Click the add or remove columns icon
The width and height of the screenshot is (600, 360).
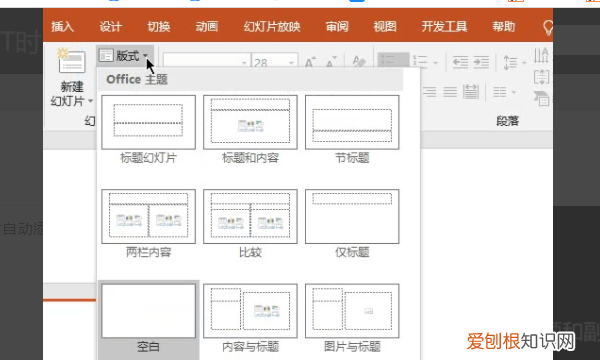coord(500,92)
